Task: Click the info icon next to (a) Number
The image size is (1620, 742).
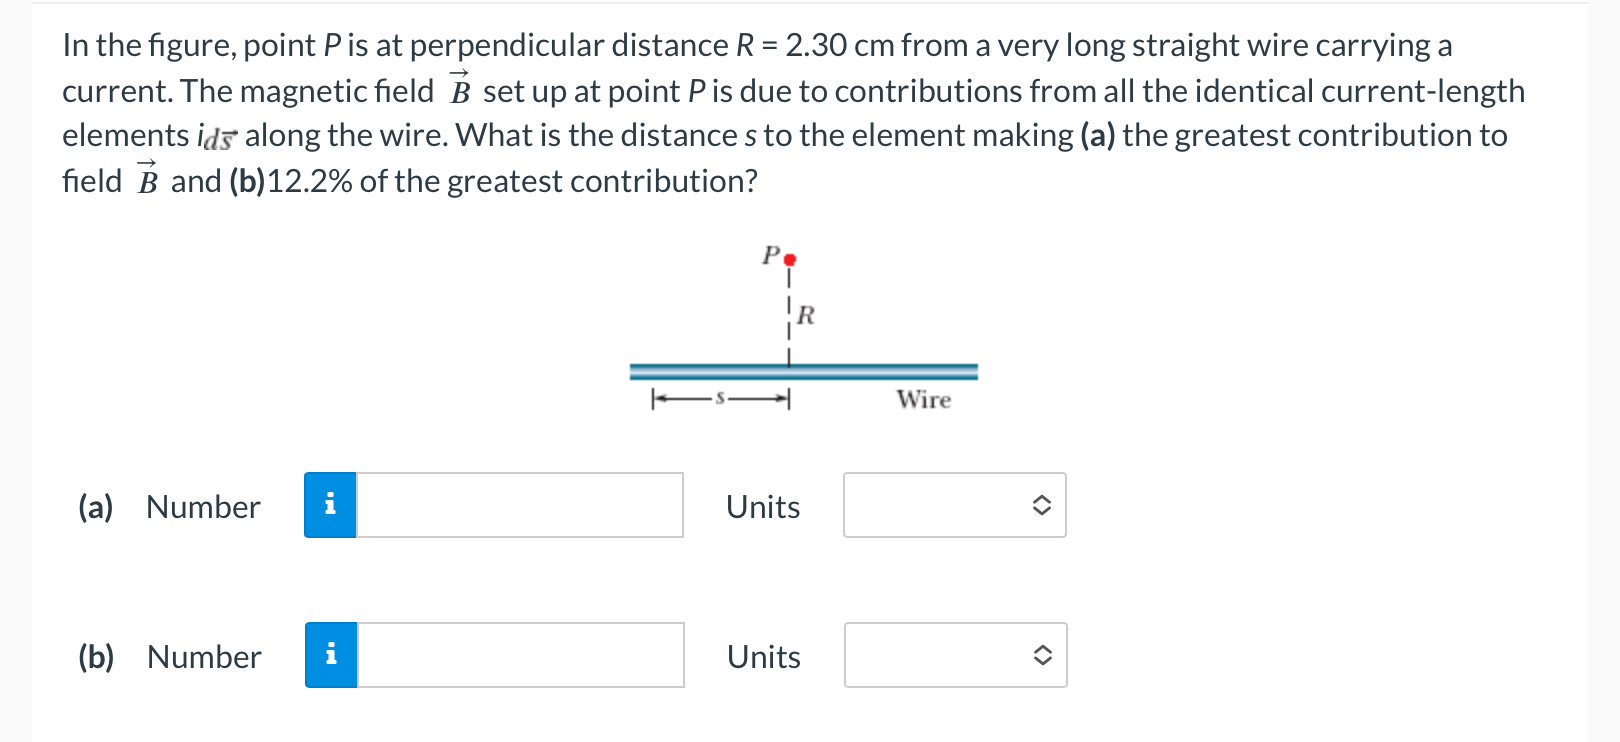Action: (x=330, y=506)
